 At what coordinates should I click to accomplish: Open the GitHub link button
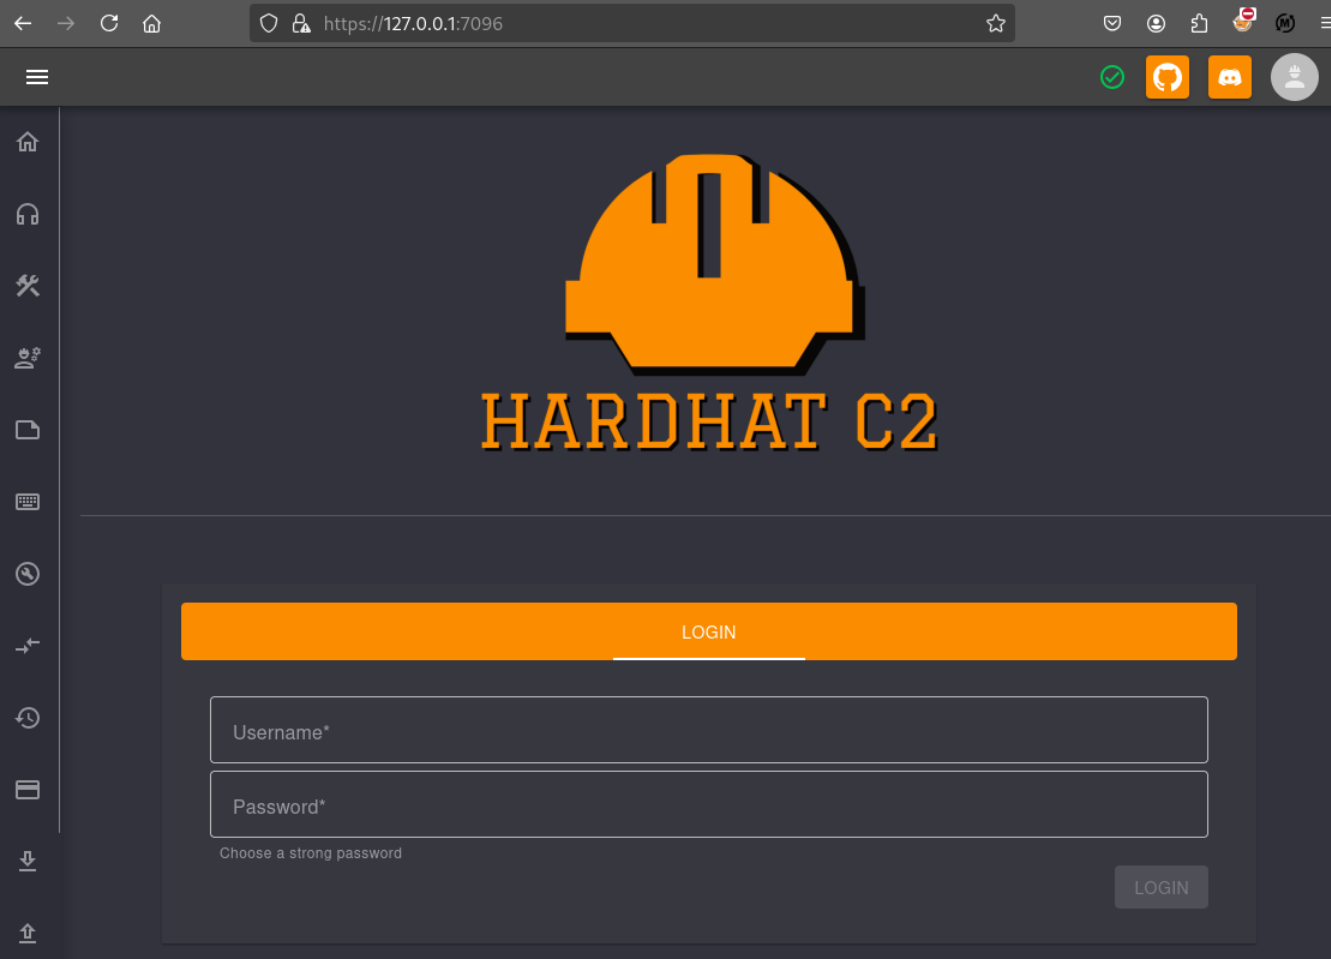click(x=1167, y=77)
